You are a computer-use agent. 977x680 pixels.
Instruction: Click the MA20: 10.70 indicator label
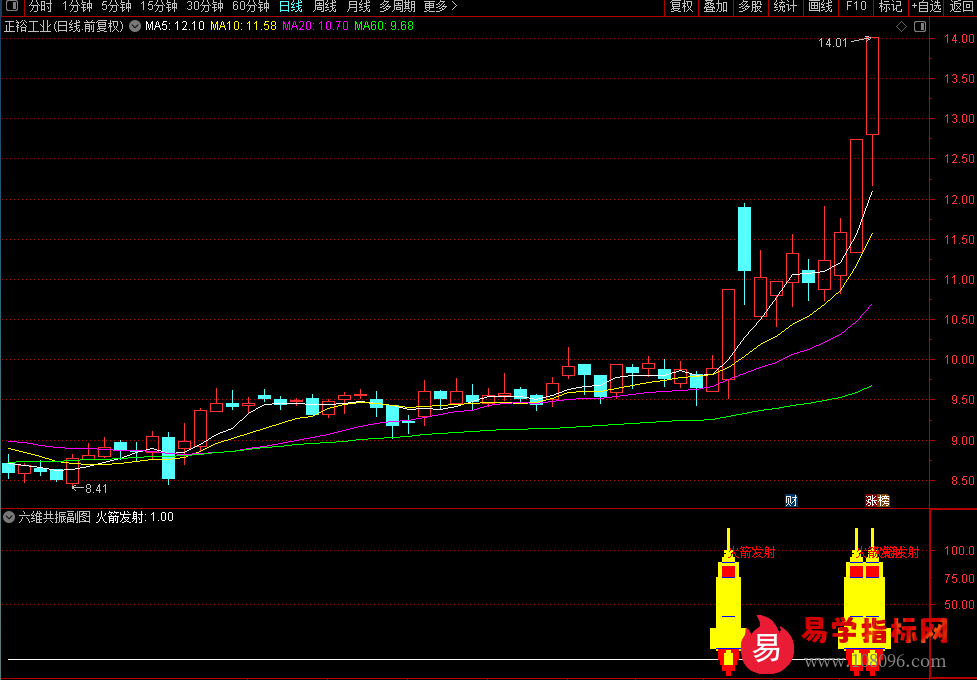pyautogui.click(x=315, y=26)
